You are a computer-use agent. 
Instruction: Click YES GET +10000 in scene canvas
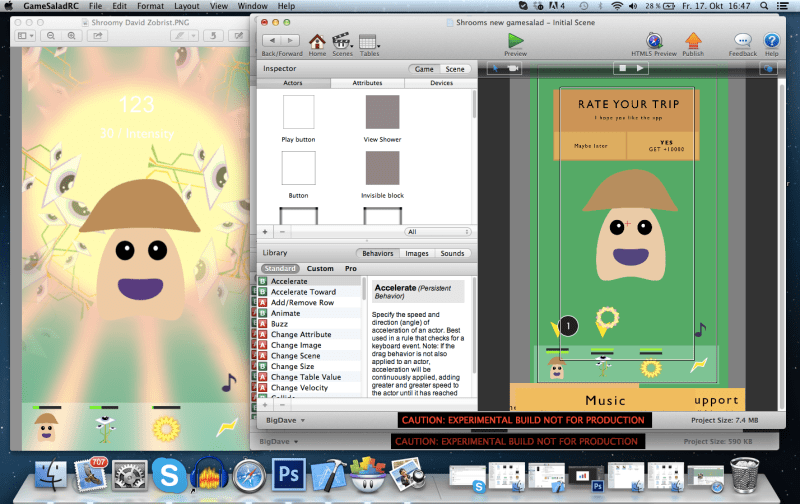pyautogui.click(x=666, y=146)
